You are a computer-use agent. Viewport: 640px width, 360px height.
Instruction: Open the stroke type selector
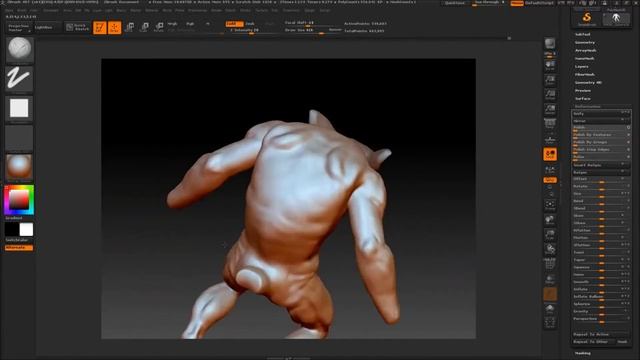click(19, 78)
